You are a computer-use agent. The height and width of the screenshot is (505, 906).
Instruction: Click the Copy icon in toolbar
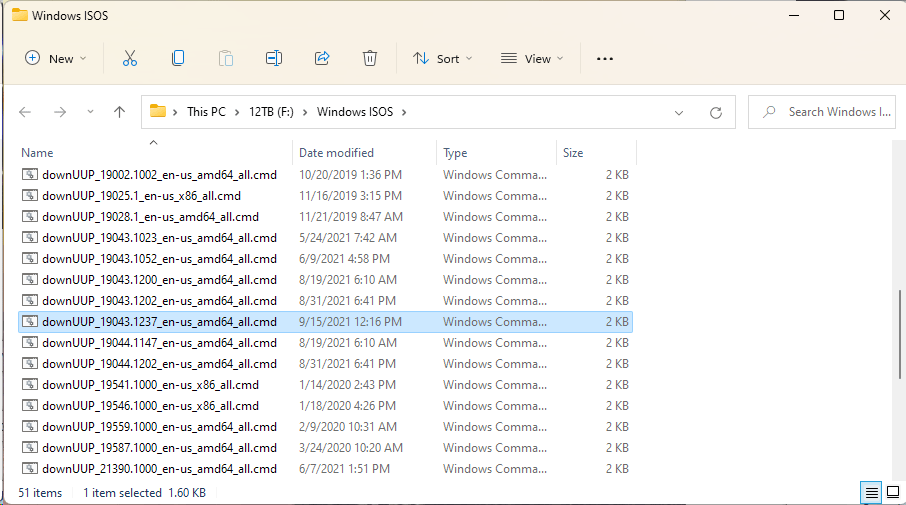[x=178, y=59]
